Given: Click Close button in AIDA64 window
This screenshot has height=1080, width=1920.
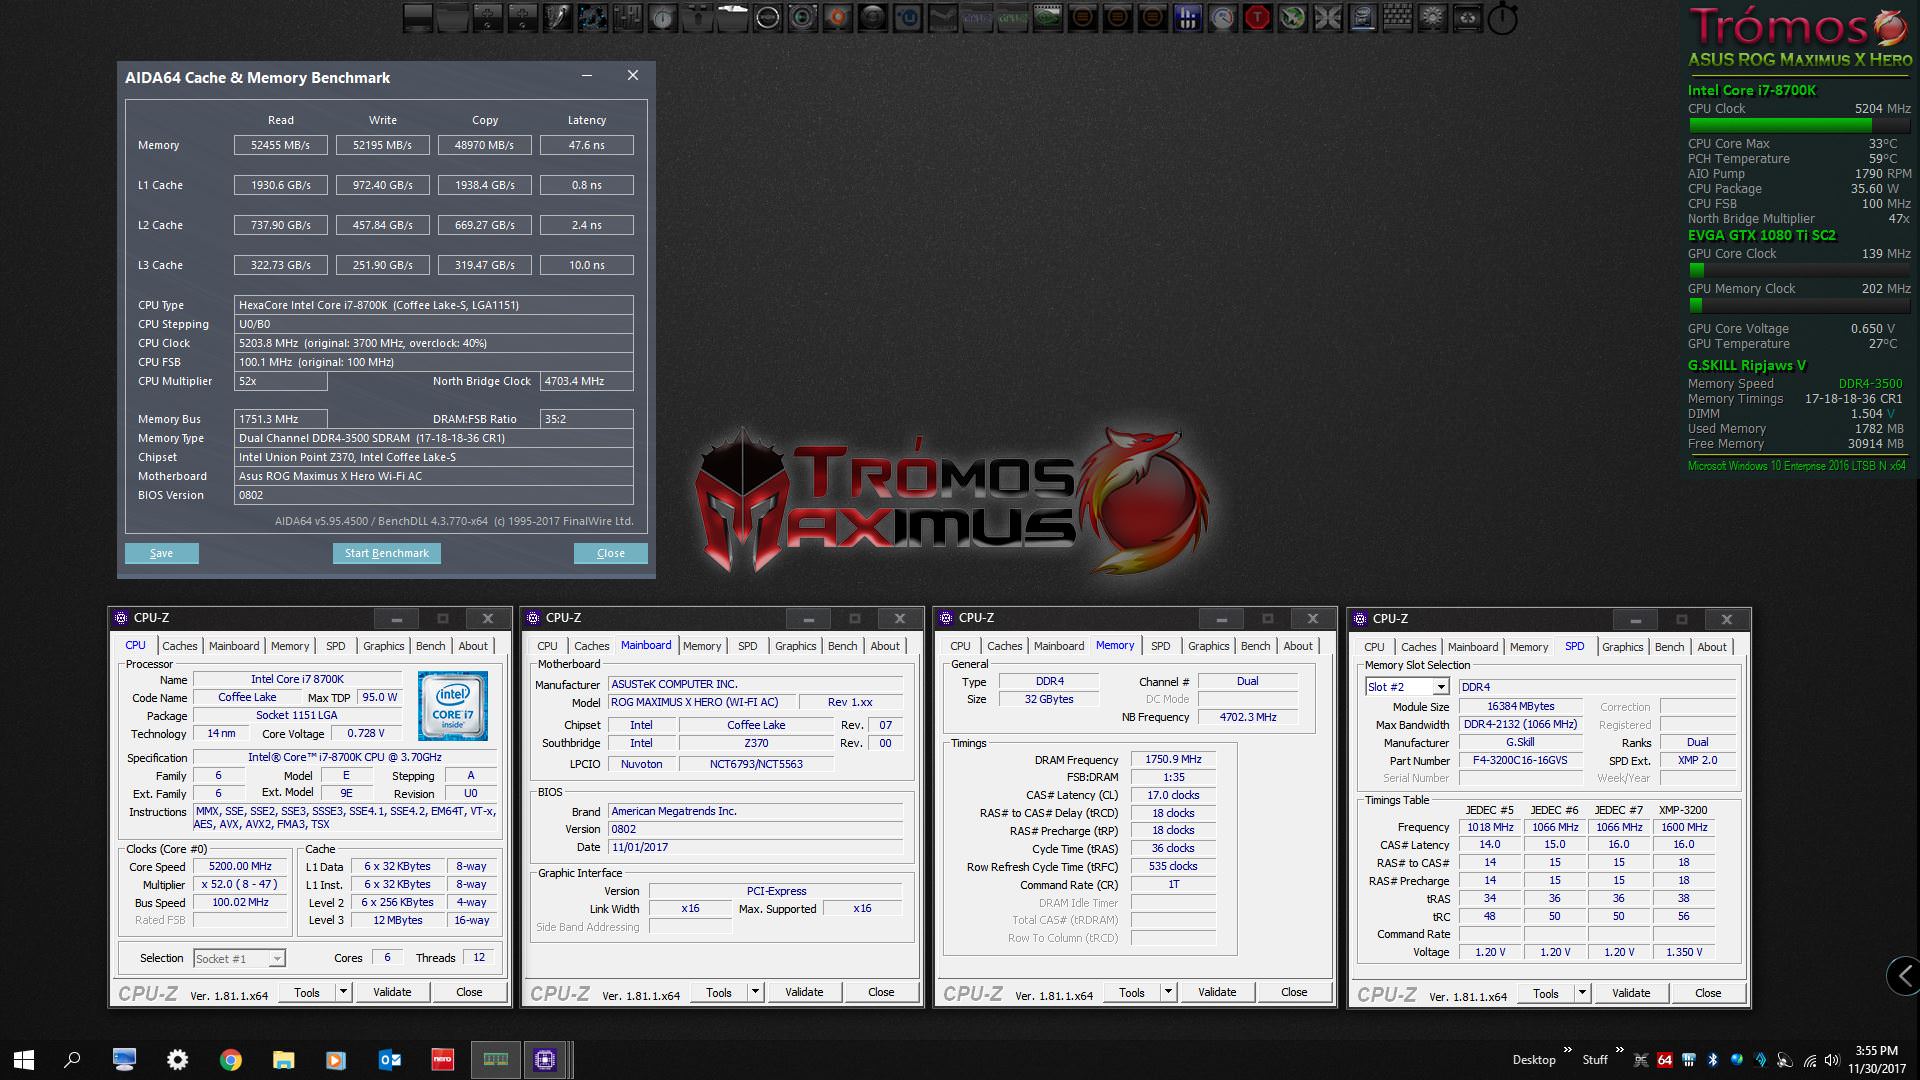Looking at the screenshot, I should tap(610, 553).
